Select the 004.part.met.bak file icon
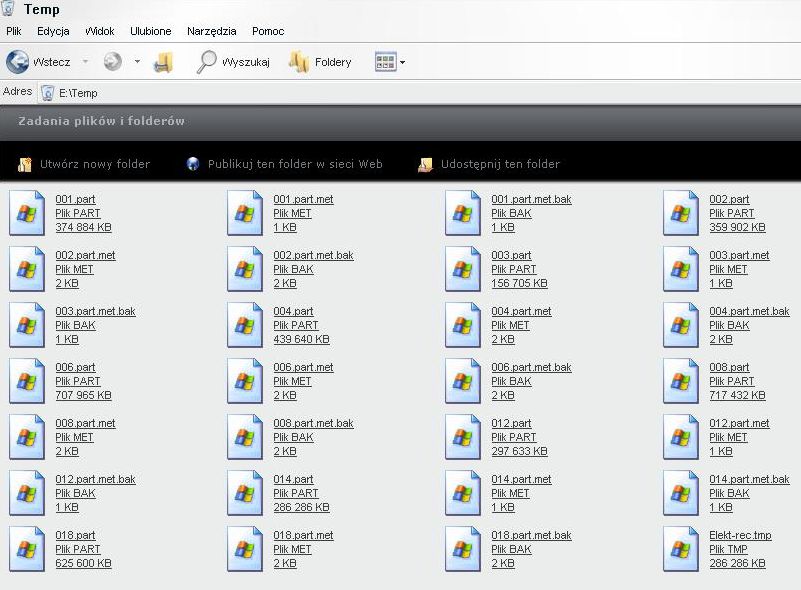Screen dimensions: 801x590 click(680, 325)
